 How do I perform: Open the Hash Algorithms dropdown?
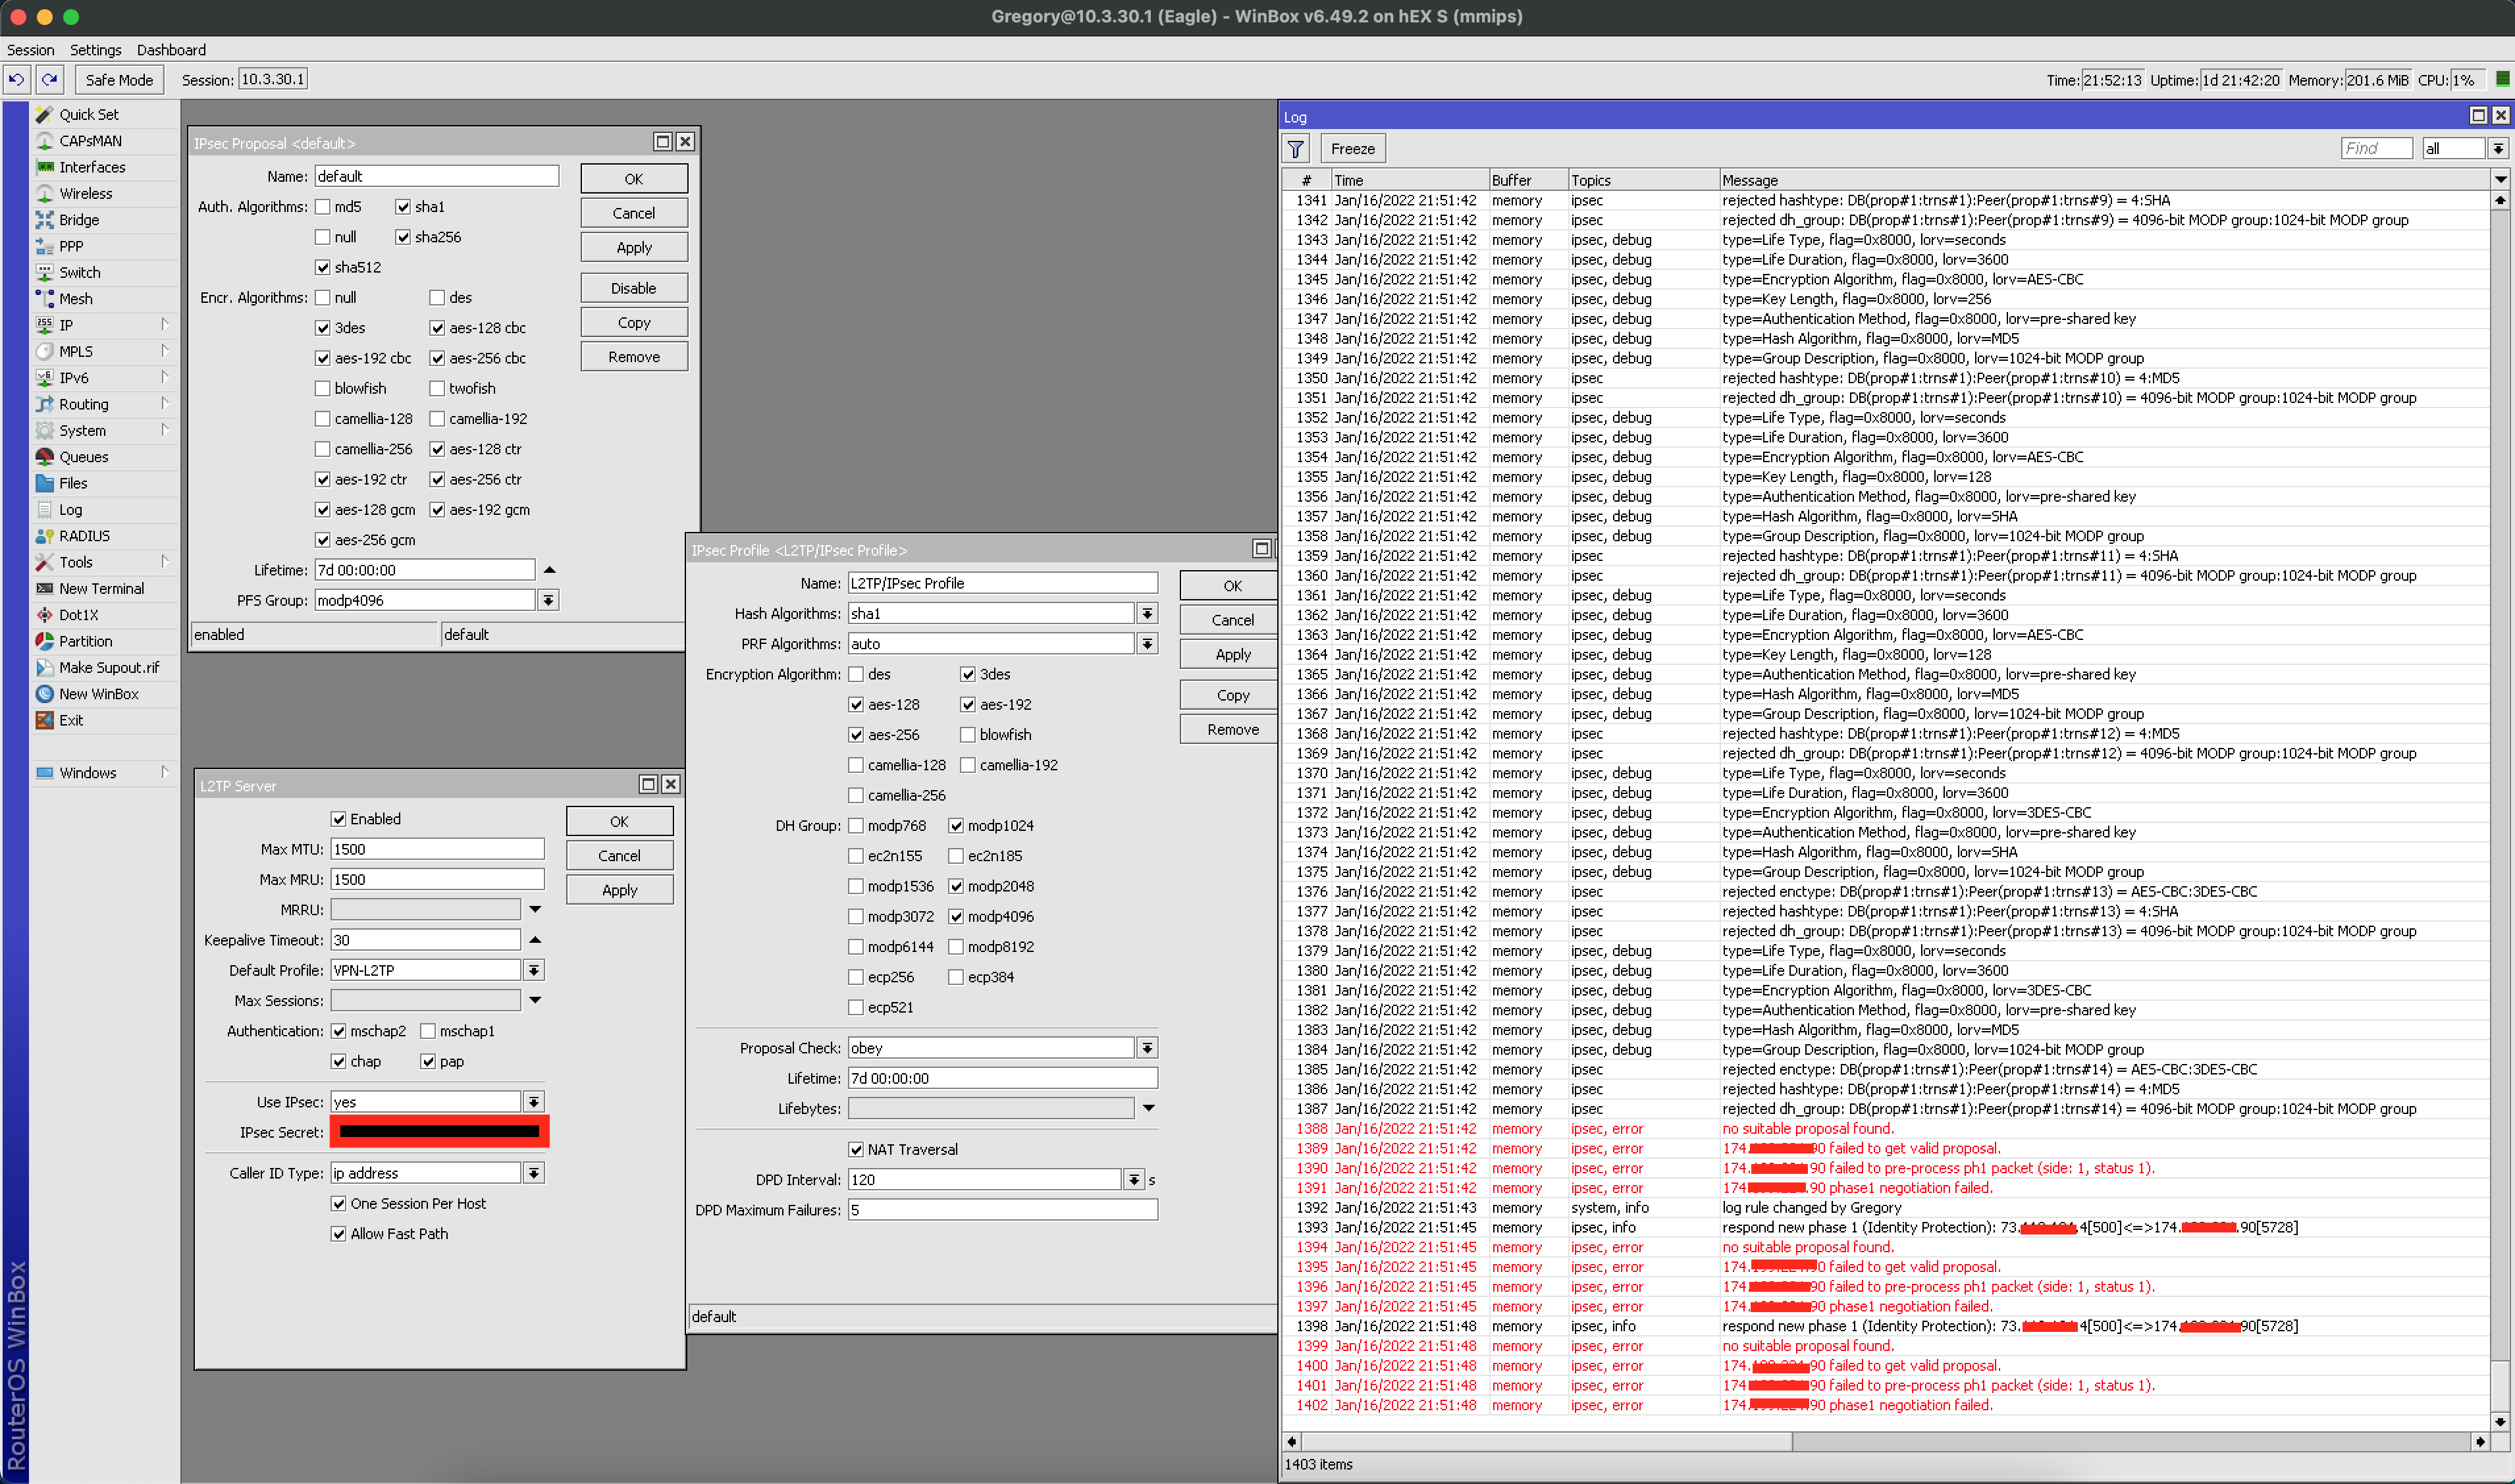[x=1147, y=613]
